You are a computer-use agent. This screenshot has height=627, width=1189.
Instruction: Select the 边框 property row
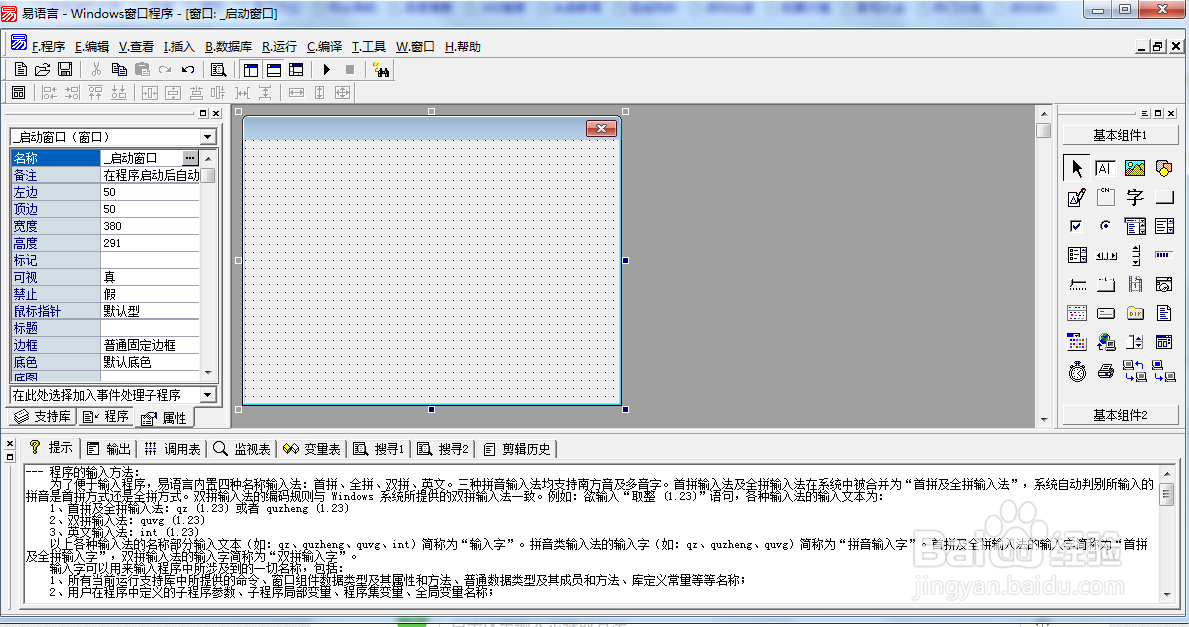click(x=105, y=345)
